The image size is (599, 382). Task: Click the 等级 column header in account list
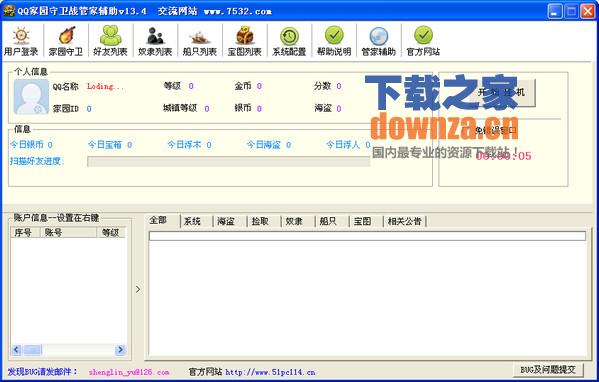(111, 232)
